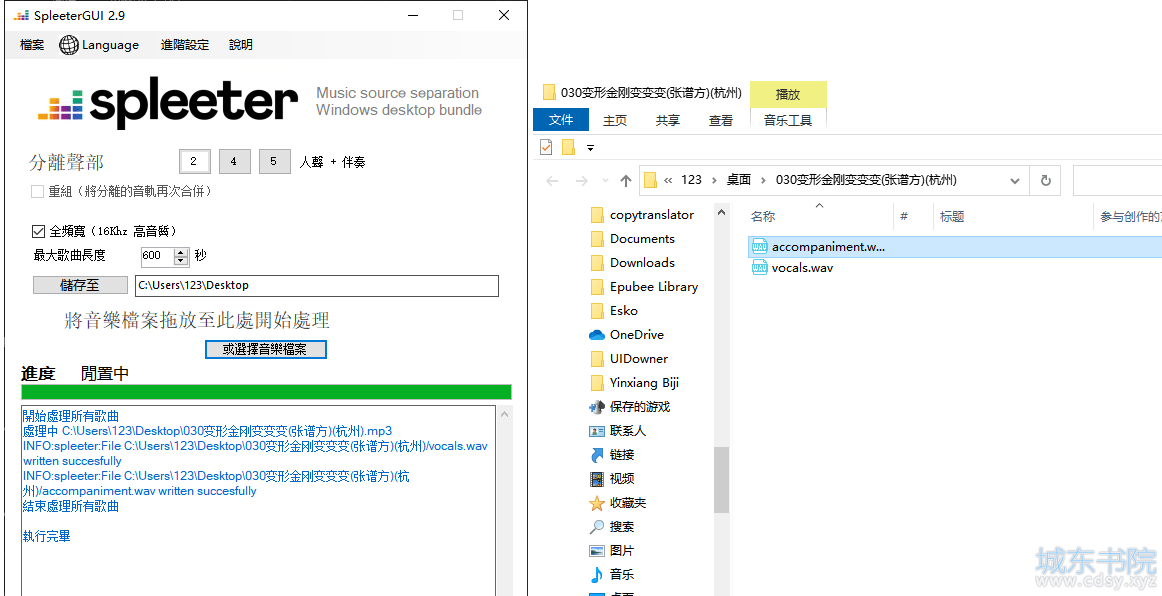Open the 檔案 menu in SpleeterGUI
The image size is (1162, 596).
32,45
